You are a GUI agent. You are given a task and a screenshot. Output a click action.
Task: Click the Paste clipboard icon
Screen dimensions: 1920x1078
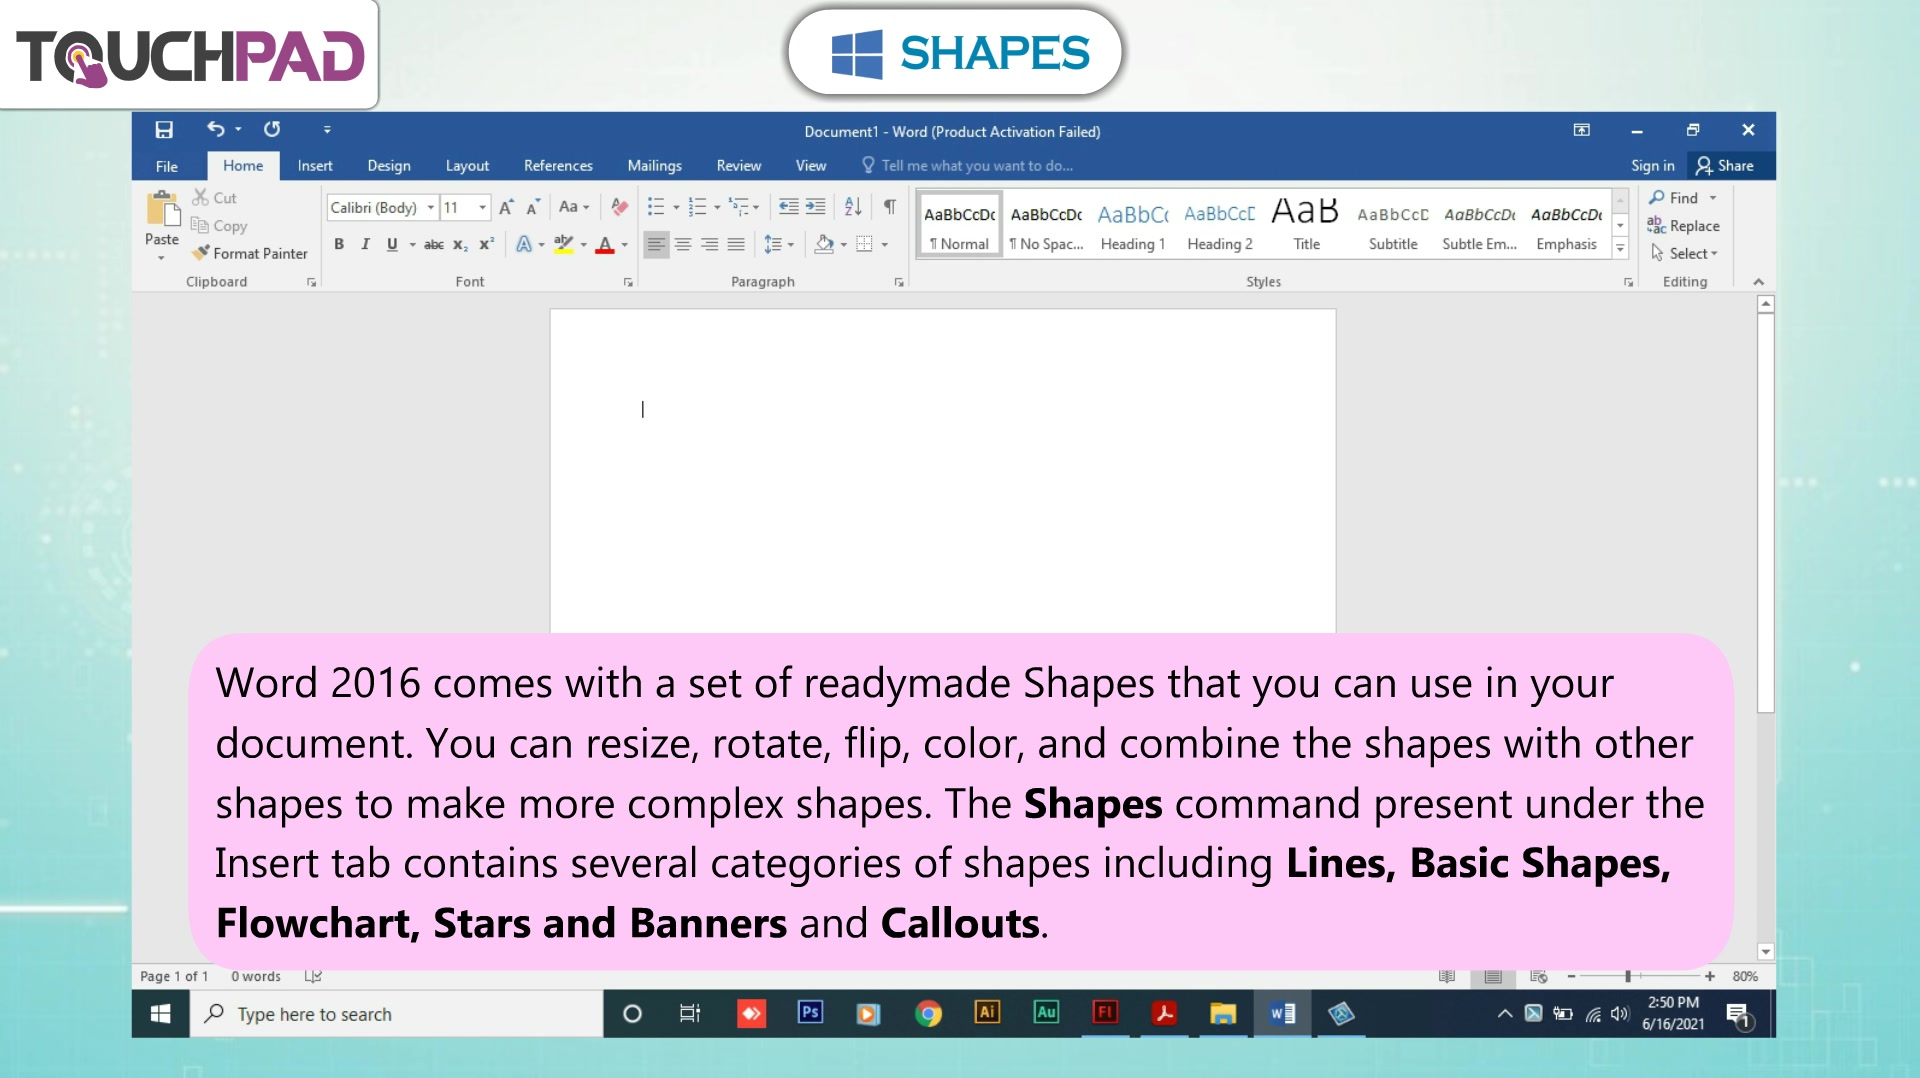point(162,209)
